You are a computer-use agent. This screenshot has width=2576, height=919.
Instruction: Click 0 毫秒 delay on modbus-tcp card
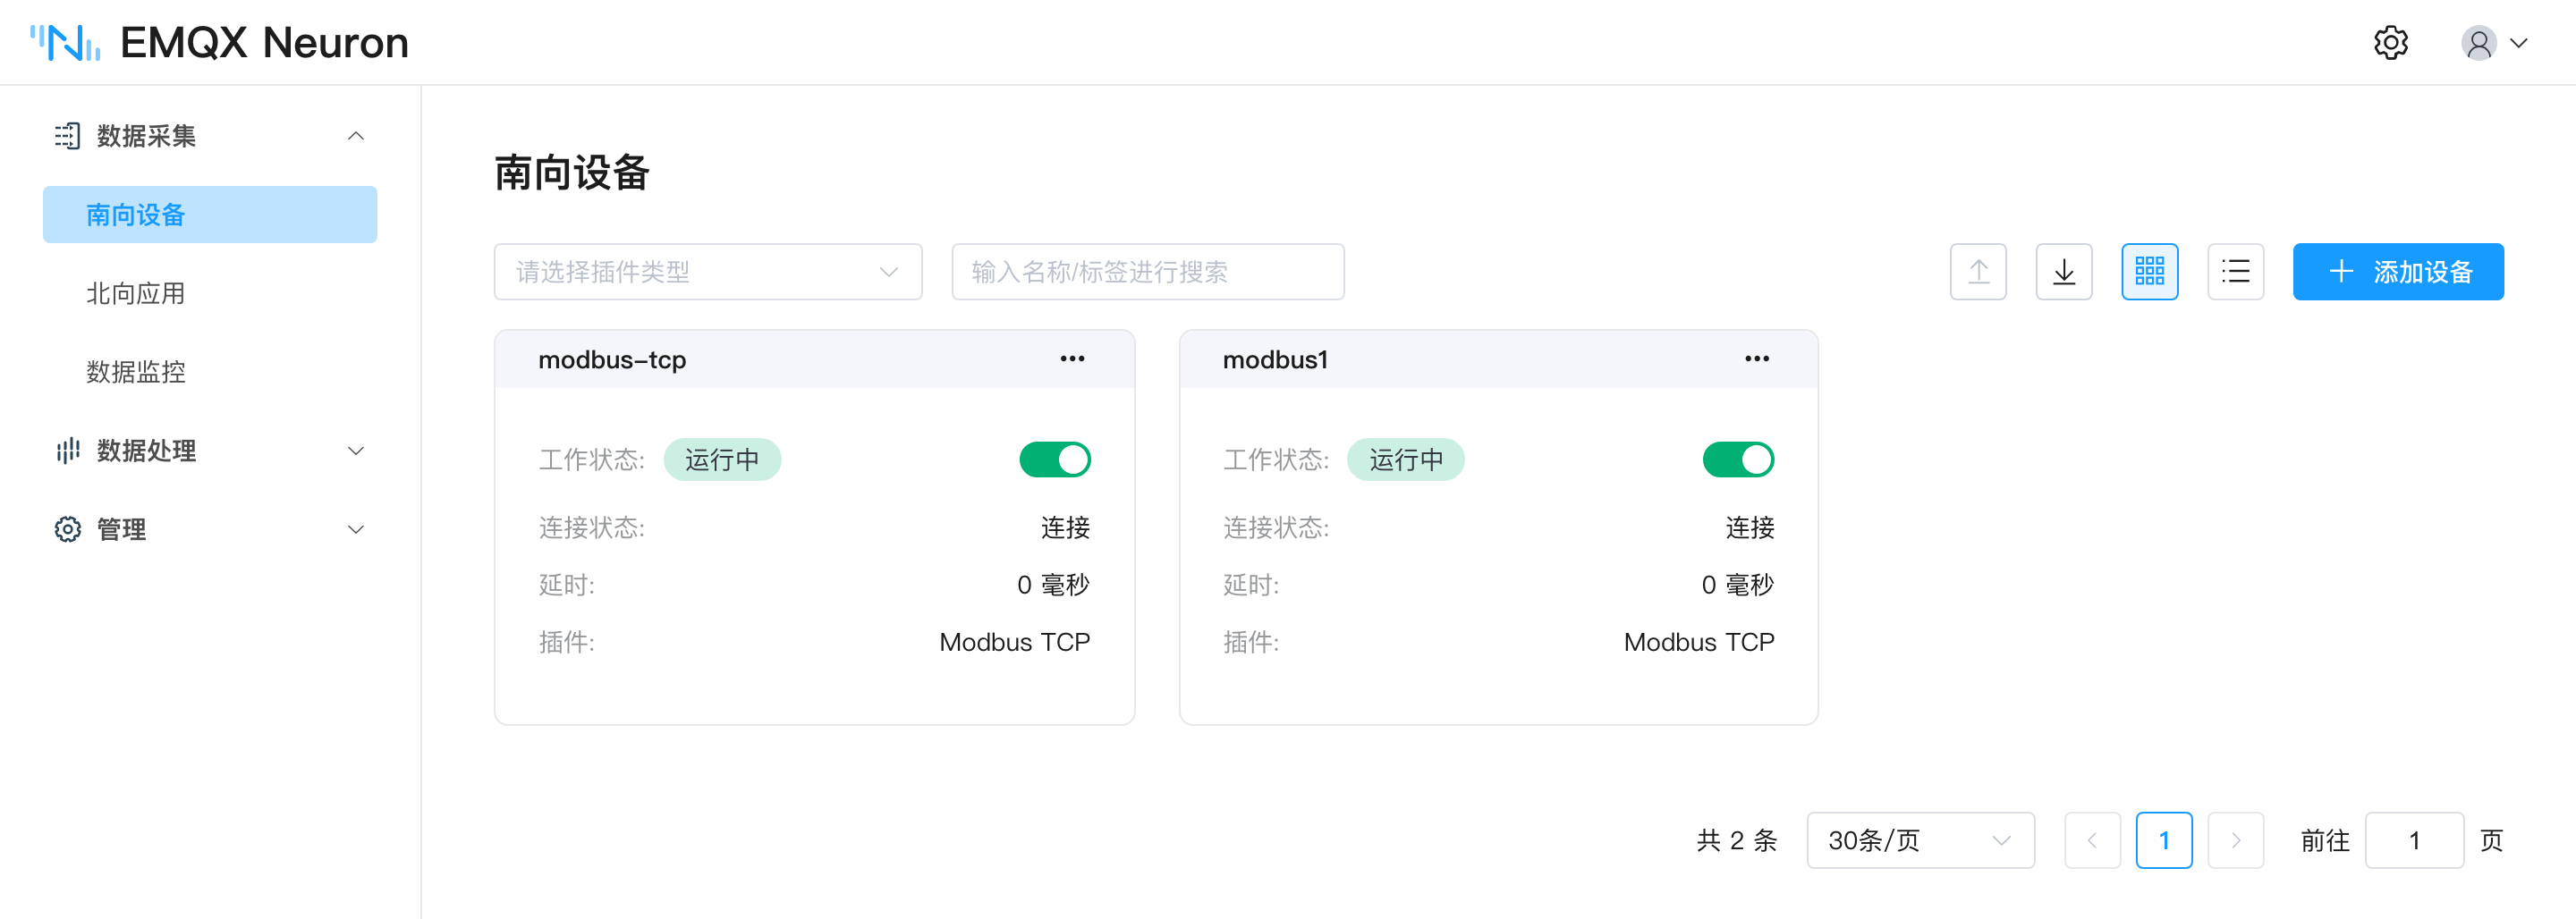pyautogui.click(x=1053, y=585)
